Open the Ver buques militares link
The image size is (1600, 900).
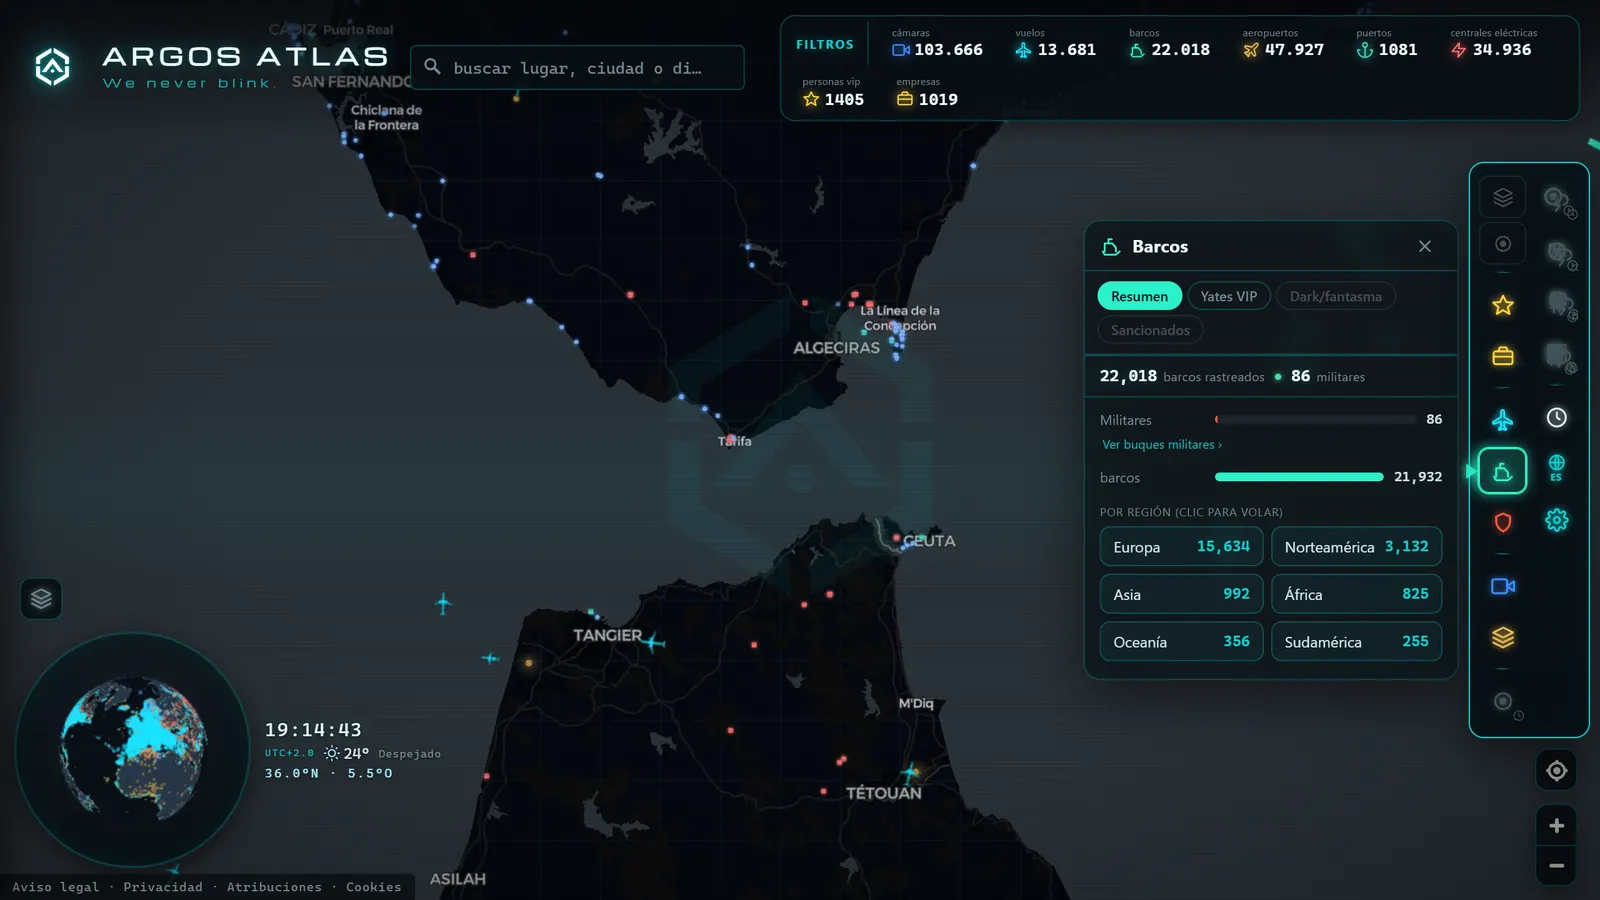click(x=1162, y=445)
